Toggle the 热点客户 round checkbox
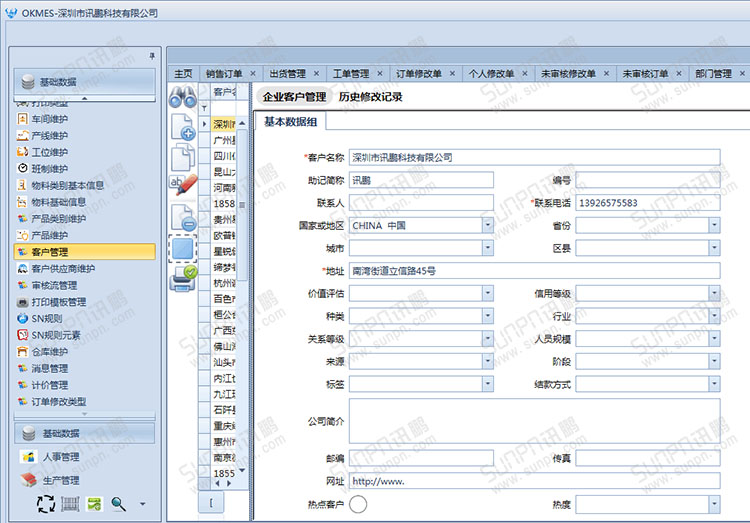Screen dimensions: 750x523 [357, 504]
